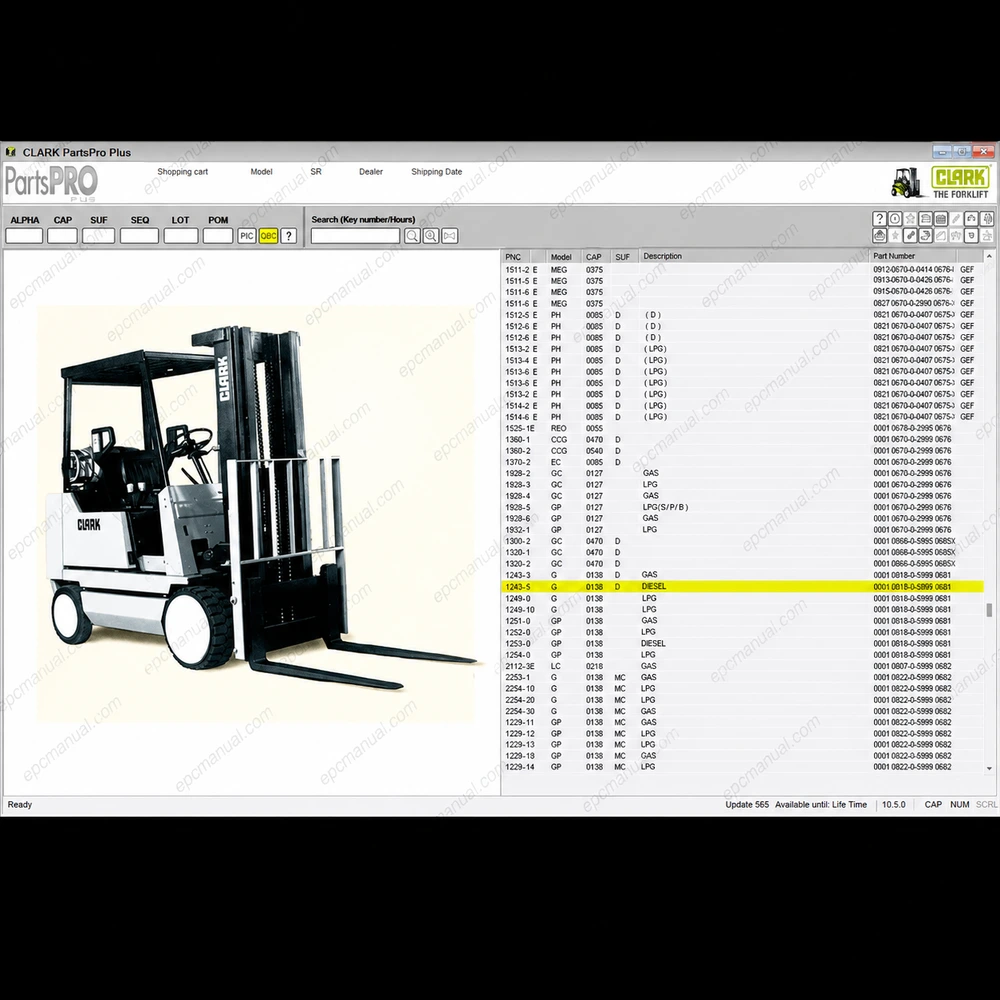Viewport: 1000px width, 1000px height.
Task: Sort by the Description column header
Action: pyautogui.click(x=754, y=256)
